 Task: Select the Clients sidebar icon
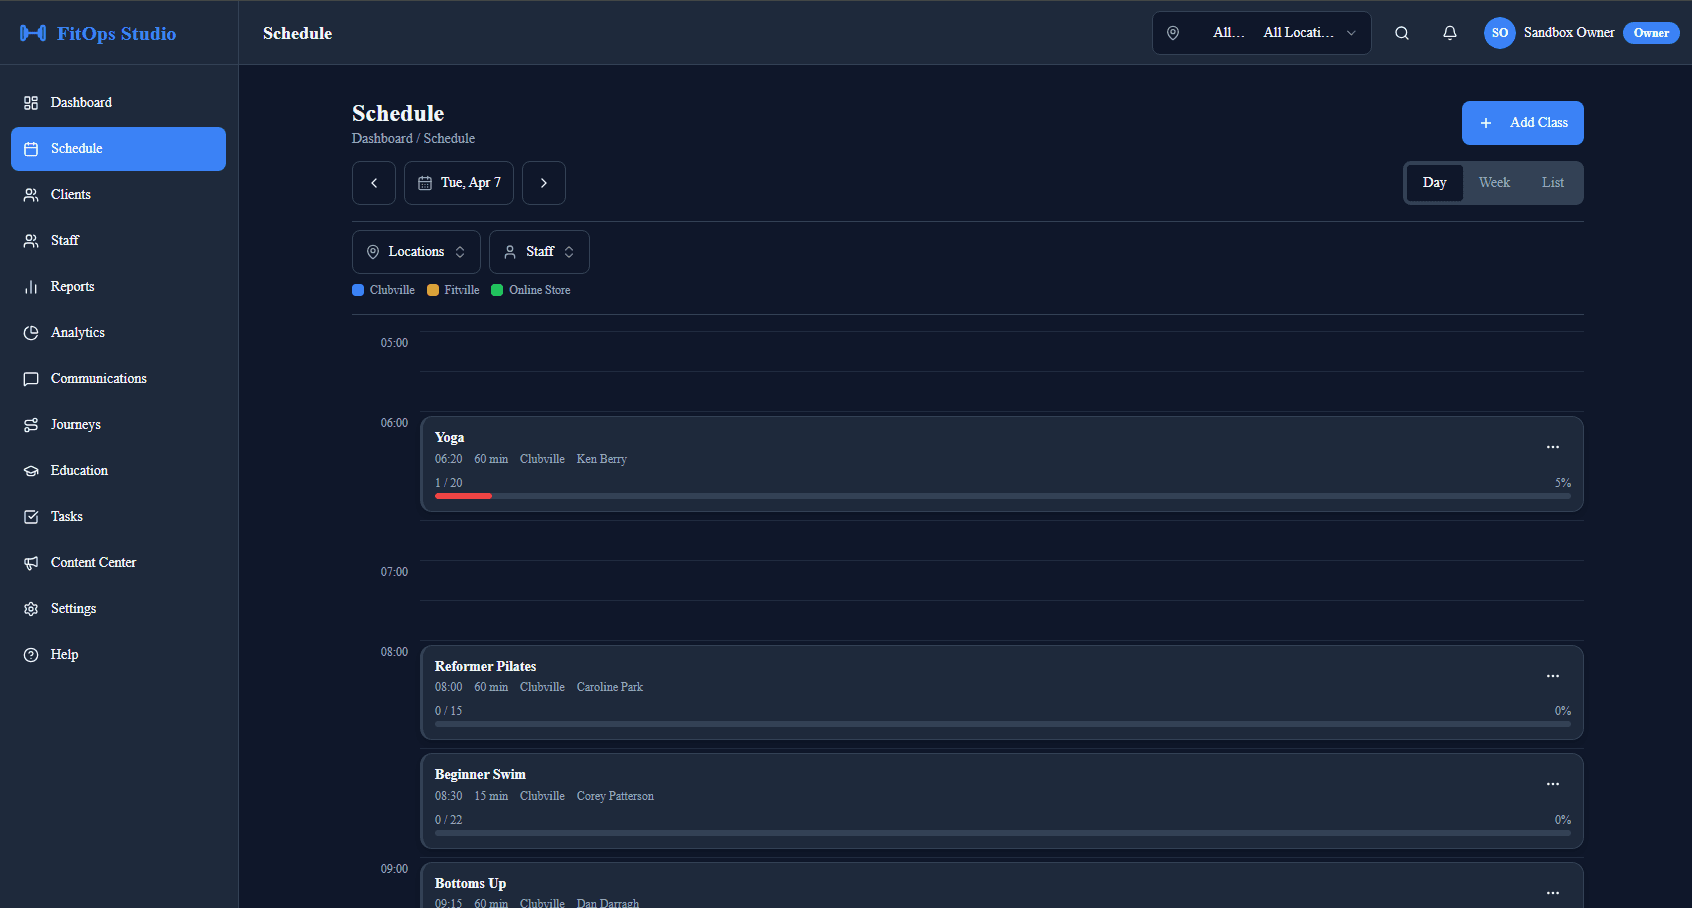[x=31, y=194]
